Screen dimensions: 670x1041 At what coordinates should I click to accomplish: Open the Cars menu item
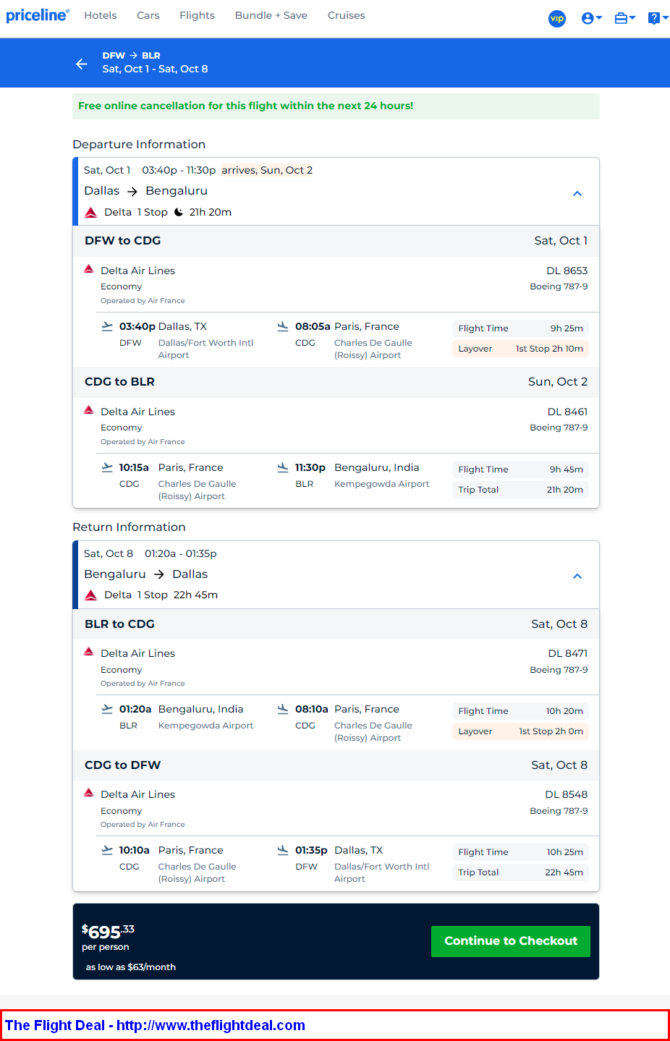pos(148,15)
